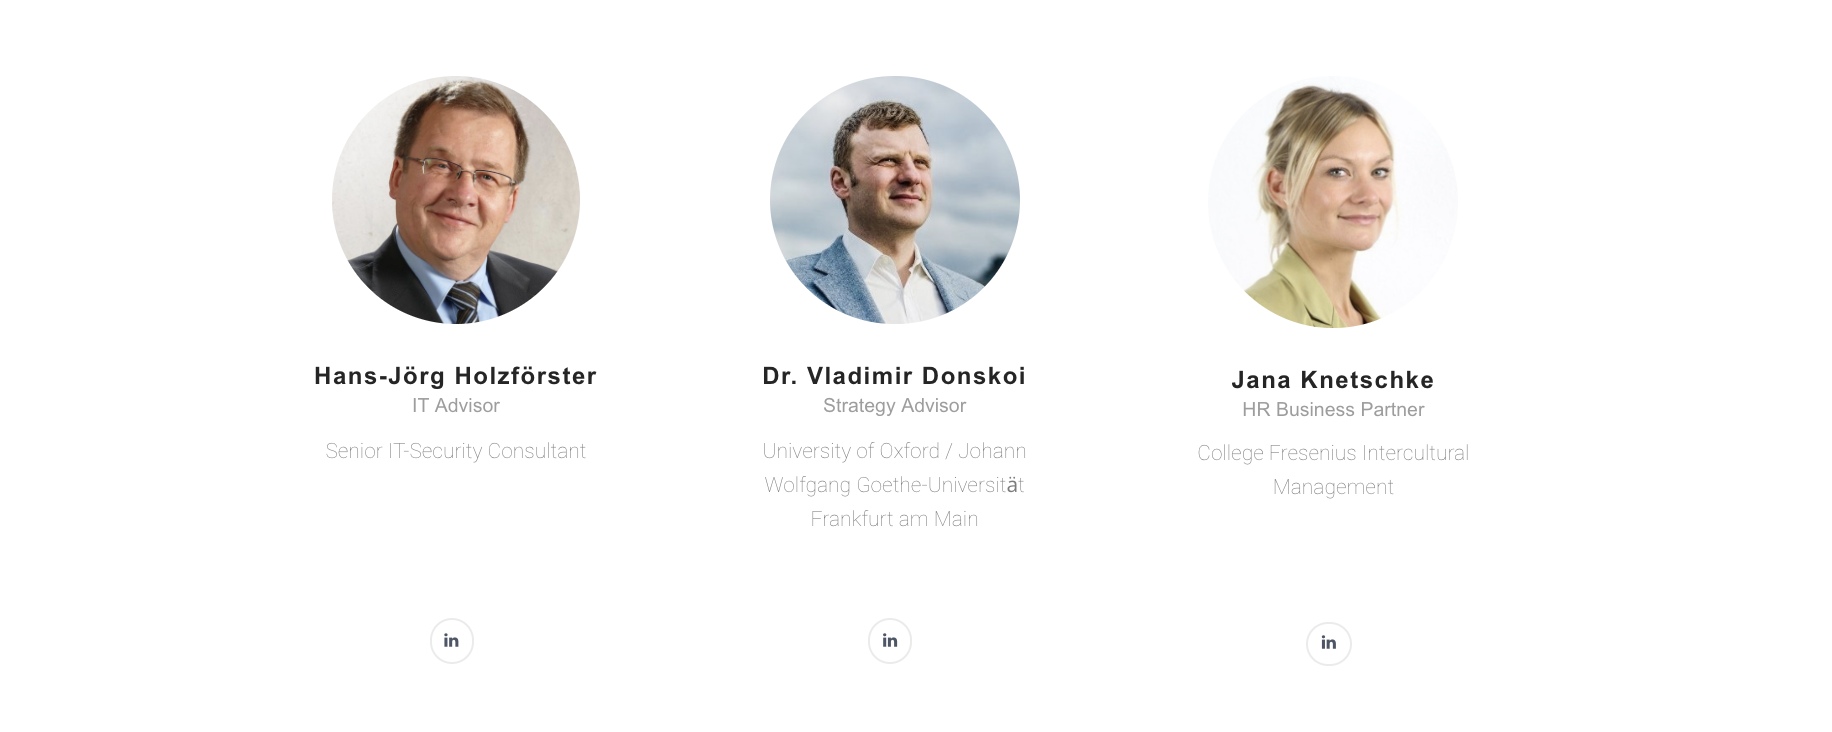The height and width of the screenshot is (732, 1832).
Task: Click the Senior IT-Security Consultant text
Action: pos(455,451)
